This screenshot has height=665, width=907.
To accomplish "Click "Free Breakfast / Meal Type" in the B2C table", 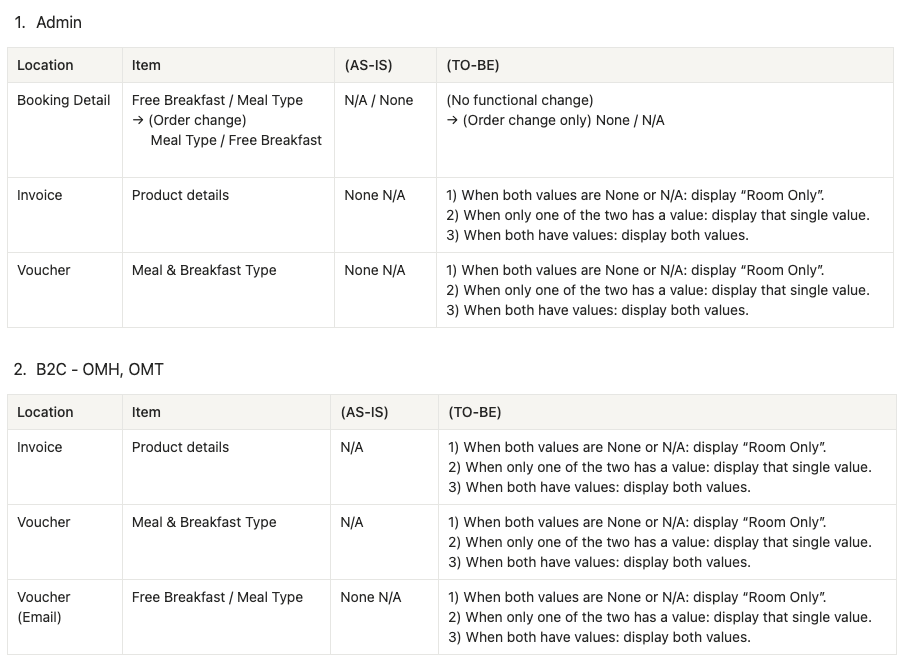I will [217, 597].
